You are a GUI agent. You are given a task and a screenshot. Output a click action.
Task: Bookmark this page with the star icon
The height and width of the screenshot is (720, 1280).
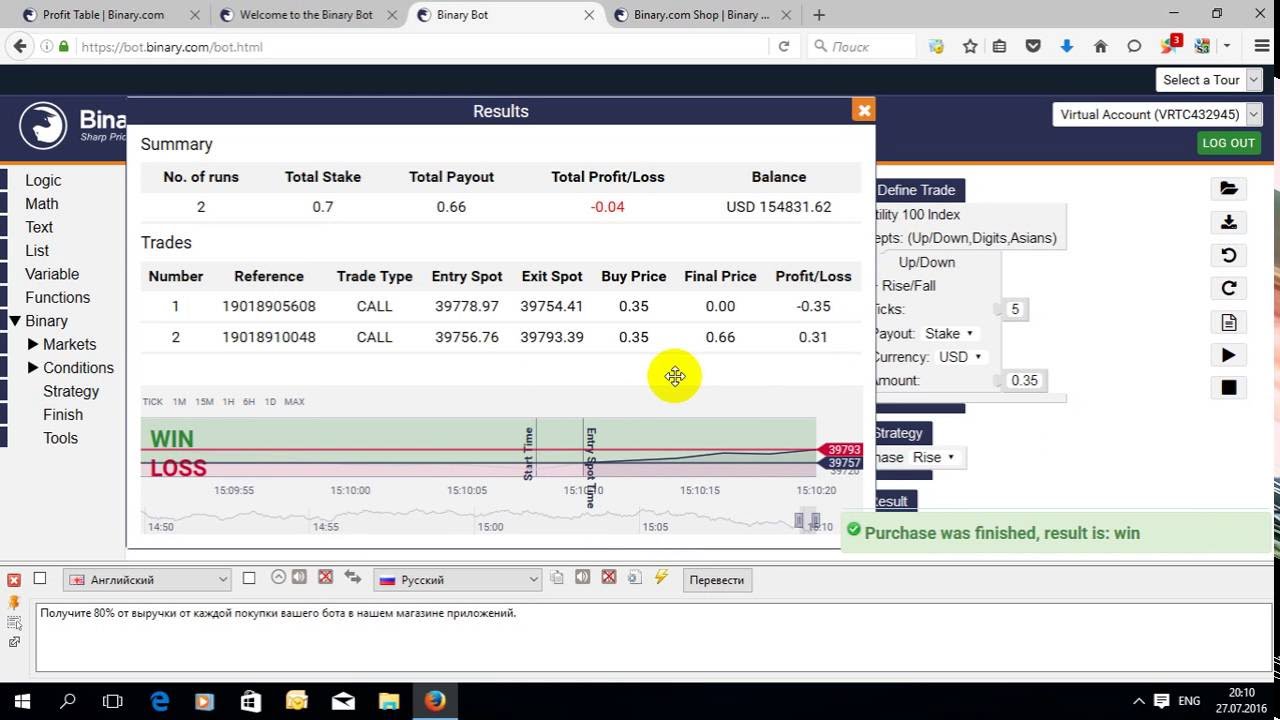(970, 46)
